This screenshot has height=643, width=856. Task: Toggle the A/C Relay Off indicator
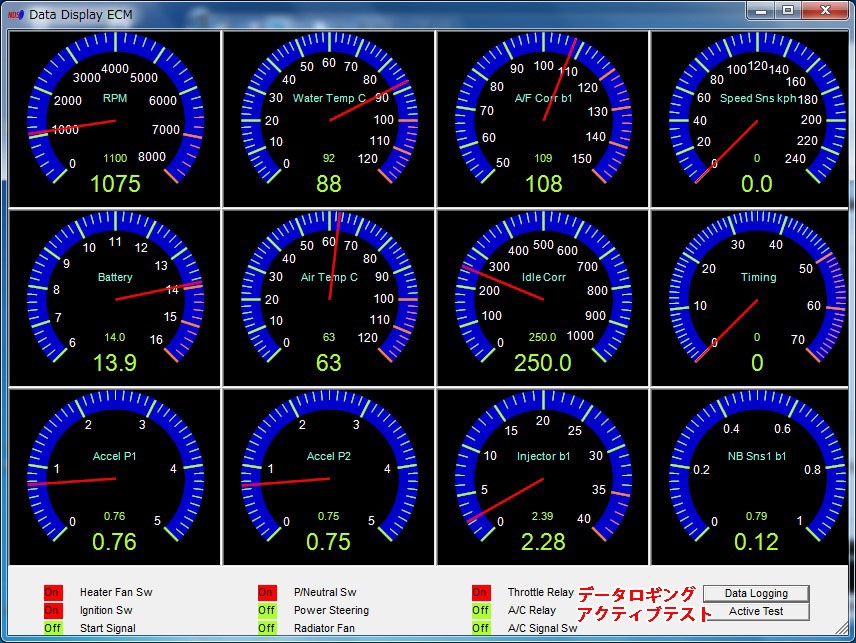481,611
